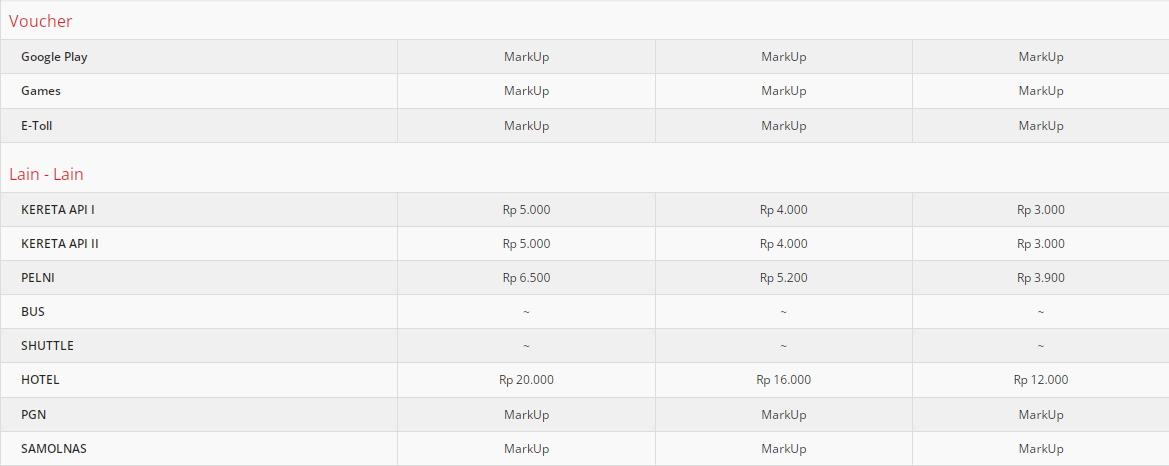The height and width of the screenshot is (466, 1169).
Task: Select the Rp 12.000 price cell
Action: tap(1041, 380)
